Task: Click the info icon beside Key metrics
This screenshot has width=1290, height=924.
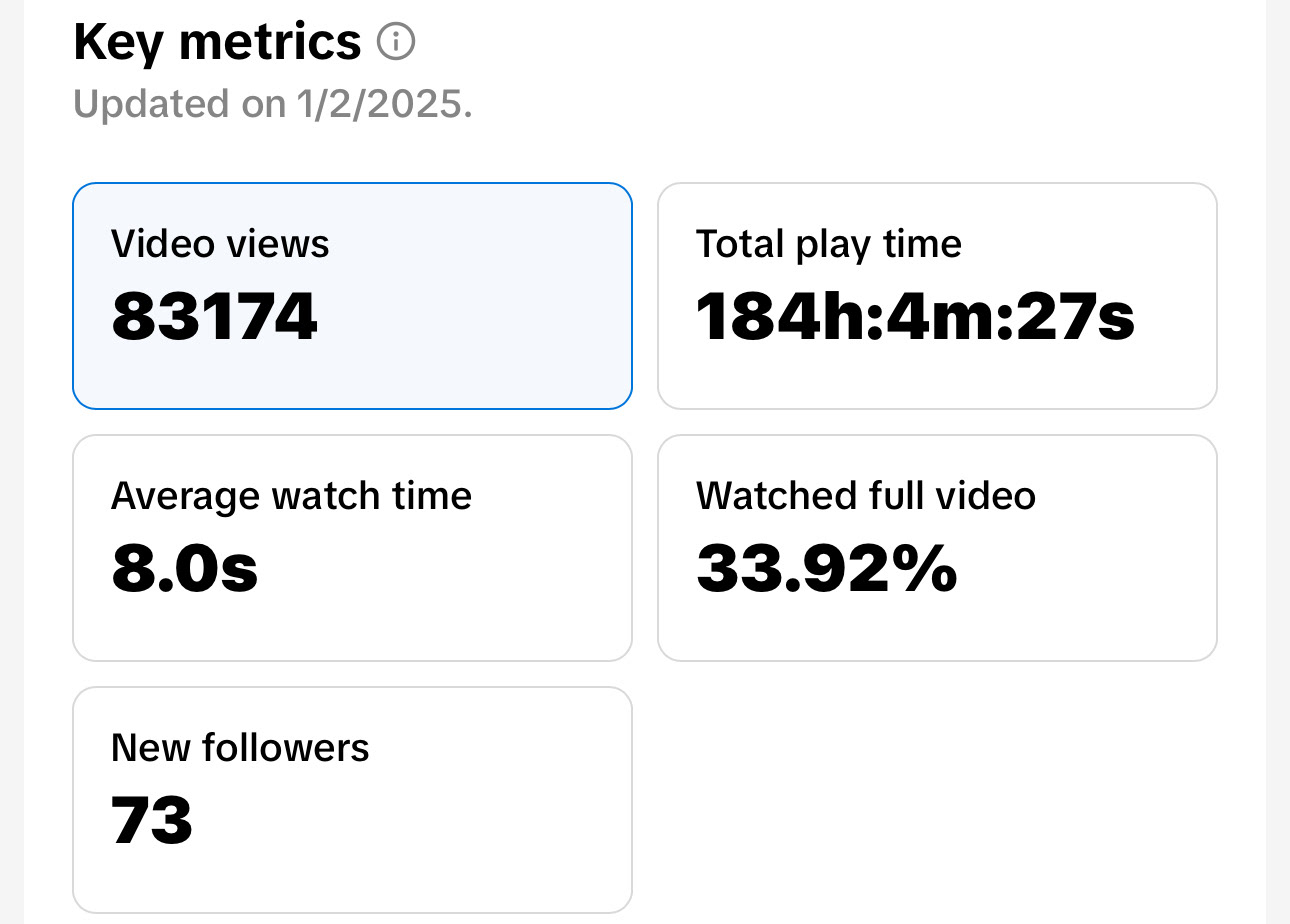Action: click(x=396, y=42)
